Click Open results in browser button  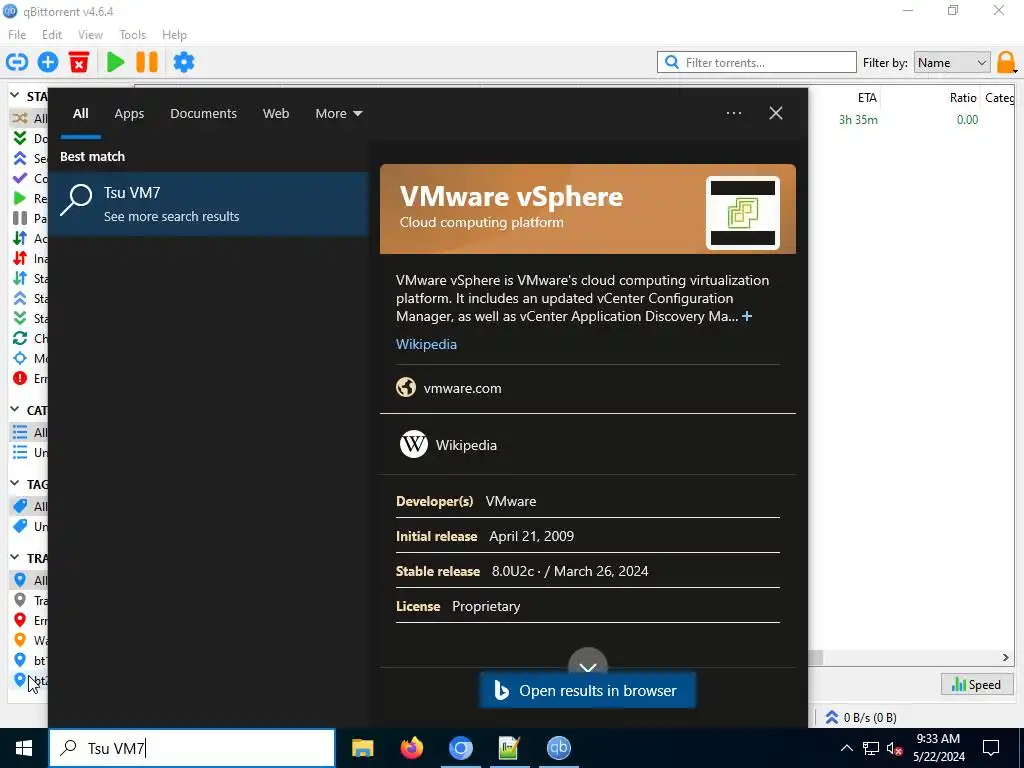pos(588,690)
